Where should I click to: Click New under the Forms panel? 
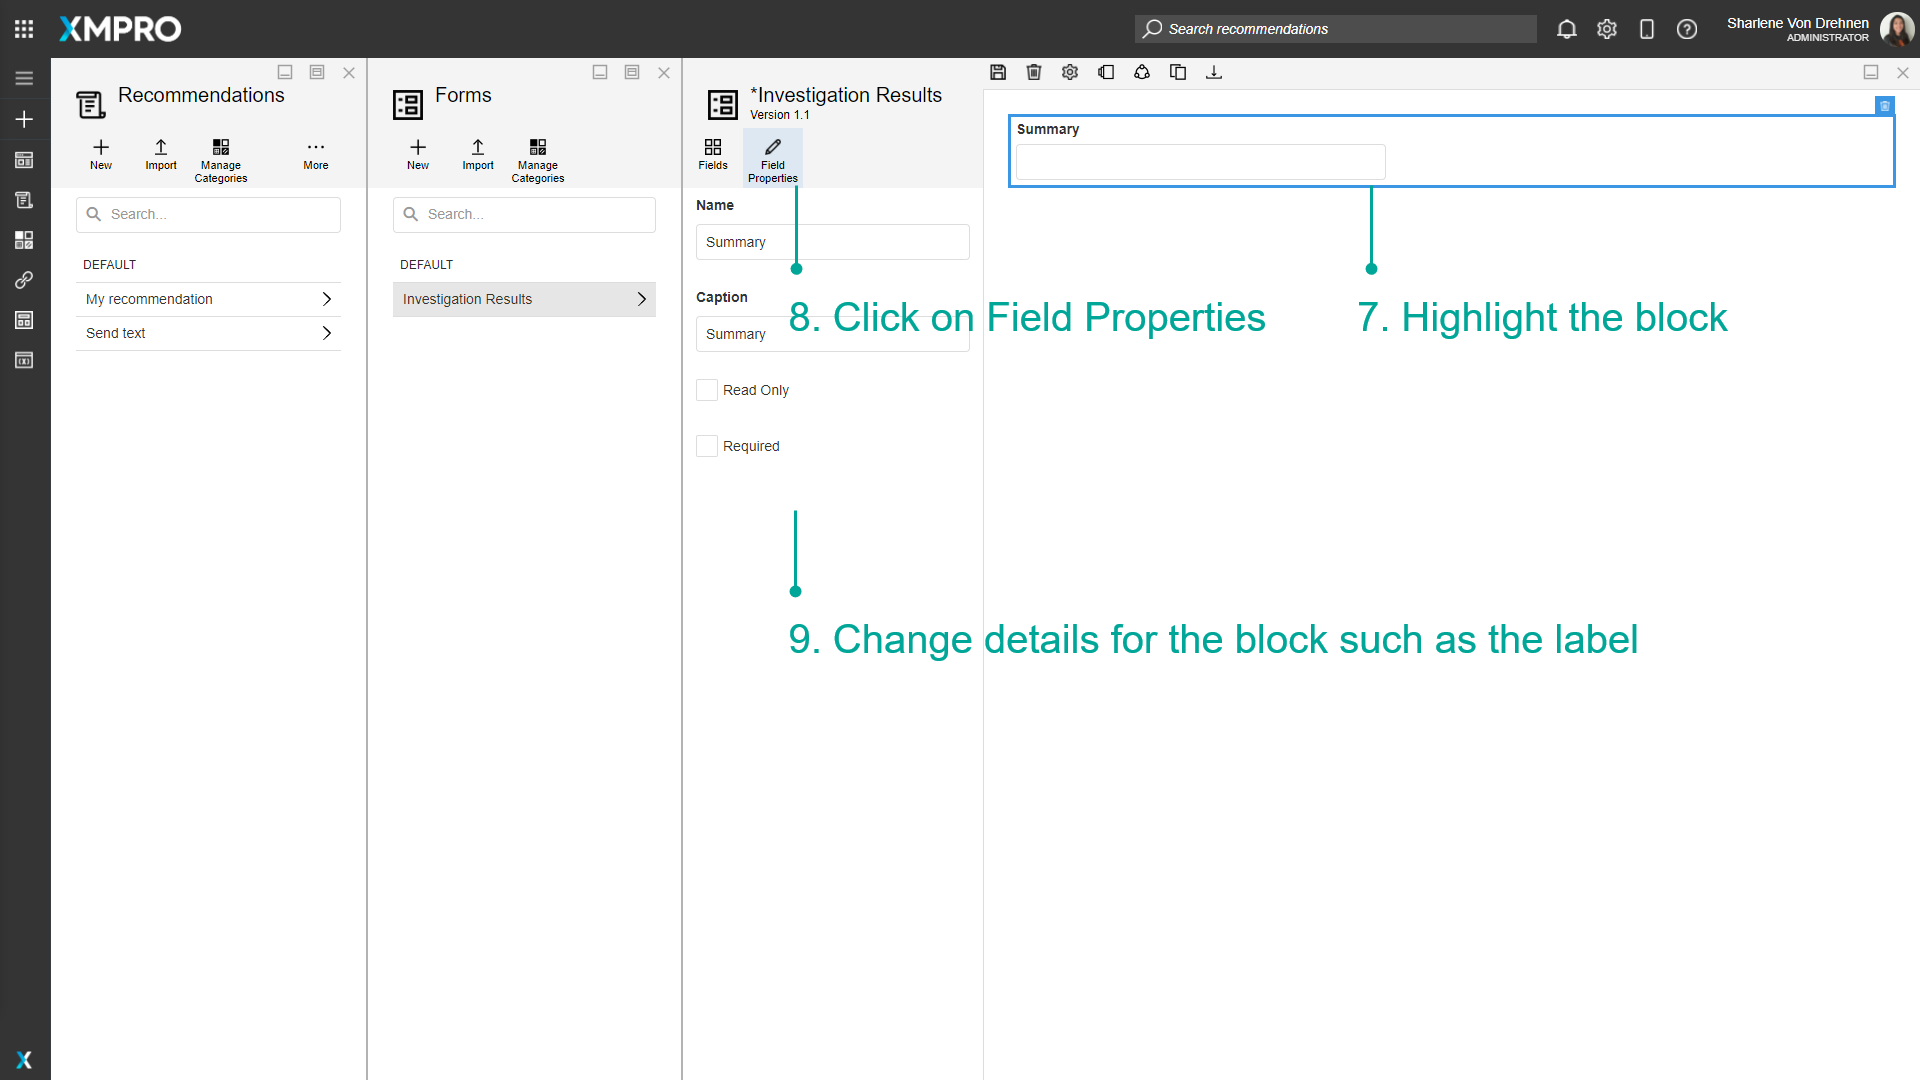pyautogui.click(x=417, y=154)
